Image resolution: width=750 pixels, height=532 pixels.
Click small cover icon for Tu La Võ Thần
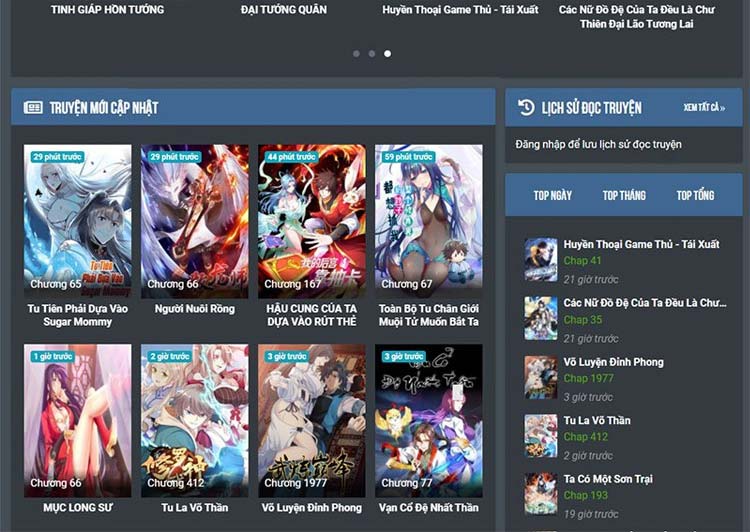coord(541,436)
